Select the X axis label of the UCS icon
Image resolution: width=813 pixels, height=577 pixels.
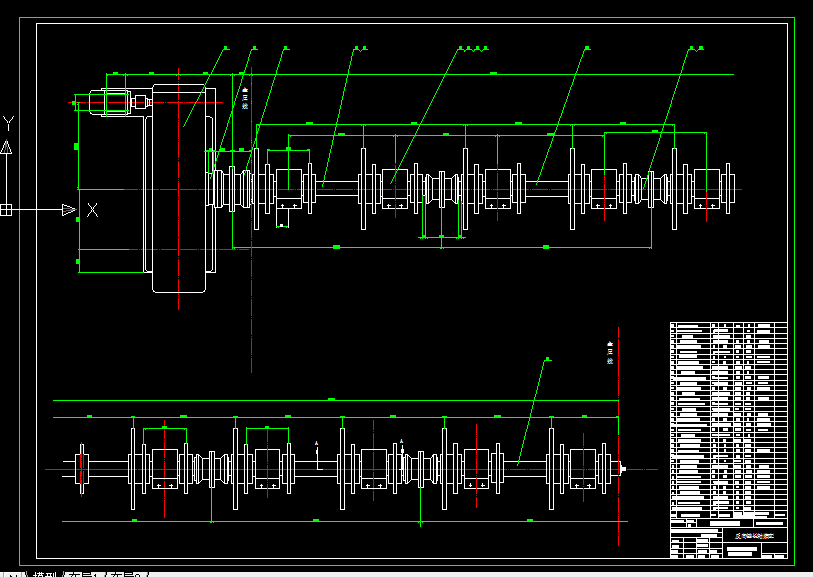coord(92,210)
